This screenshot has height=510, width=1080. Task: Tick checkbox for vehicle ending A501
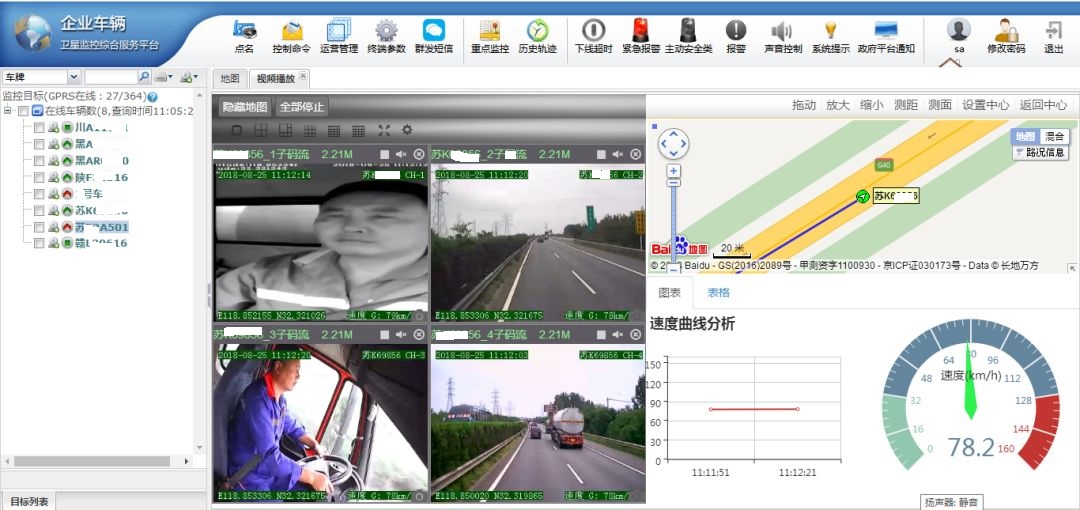(x=39, y=227)
